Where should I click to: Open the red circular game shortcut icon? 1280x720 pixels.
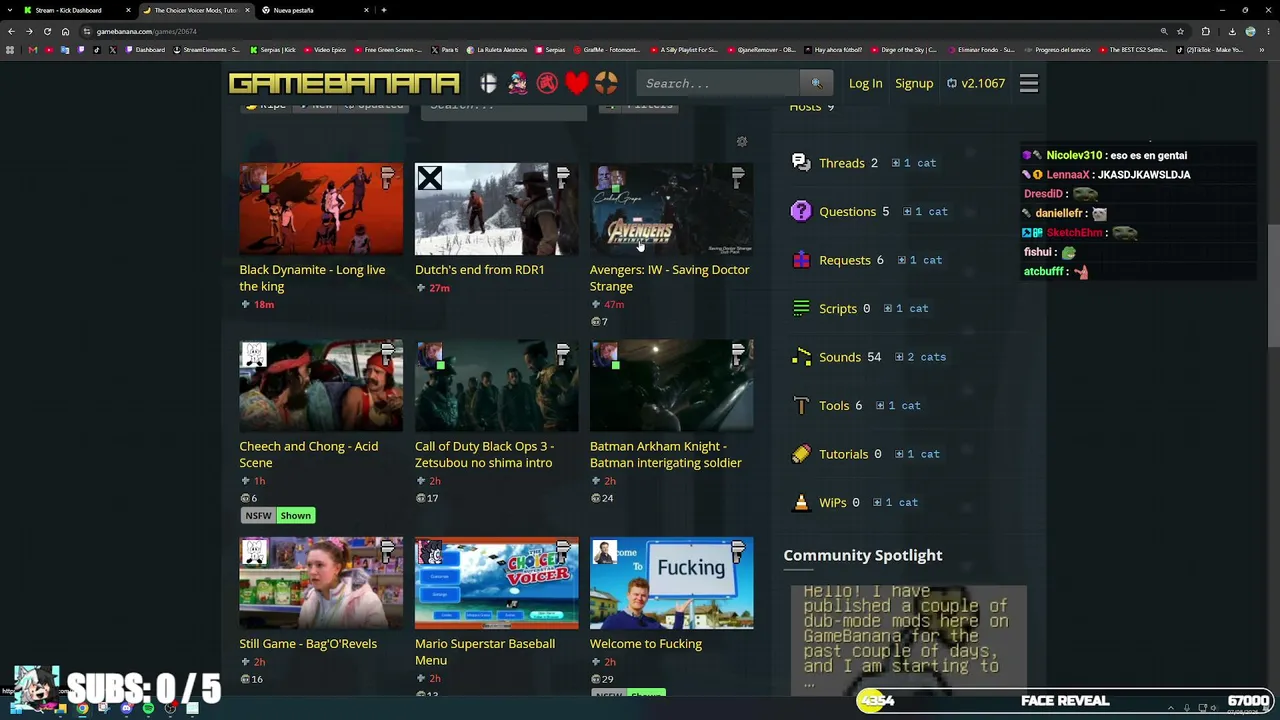(547, 83)
